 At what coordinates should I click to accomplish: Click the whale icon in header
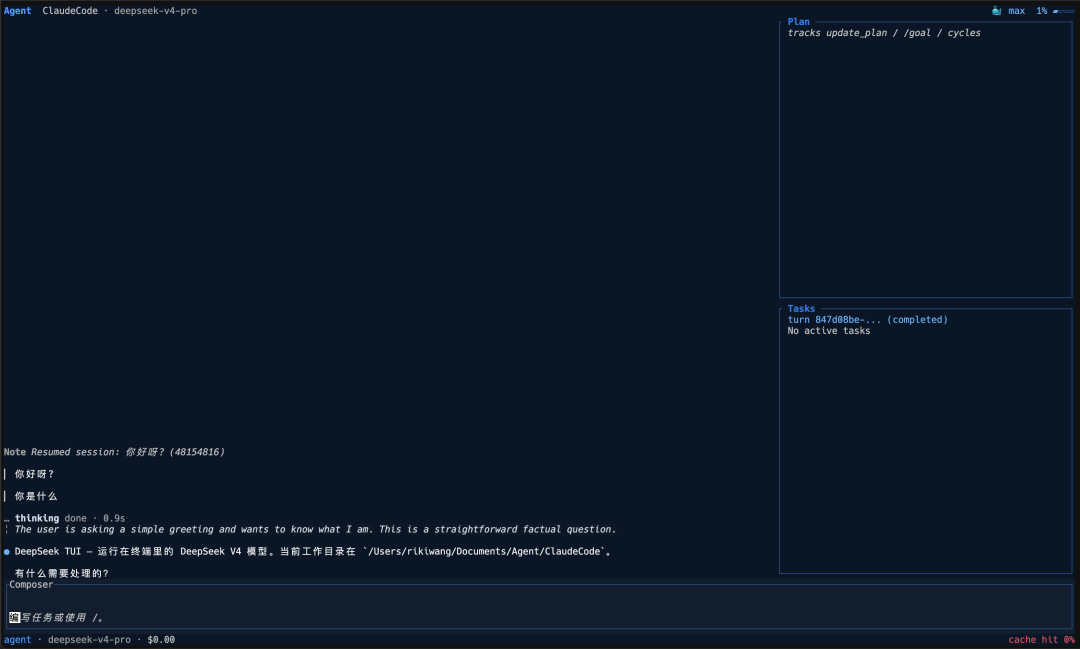[x=996, y=10]
